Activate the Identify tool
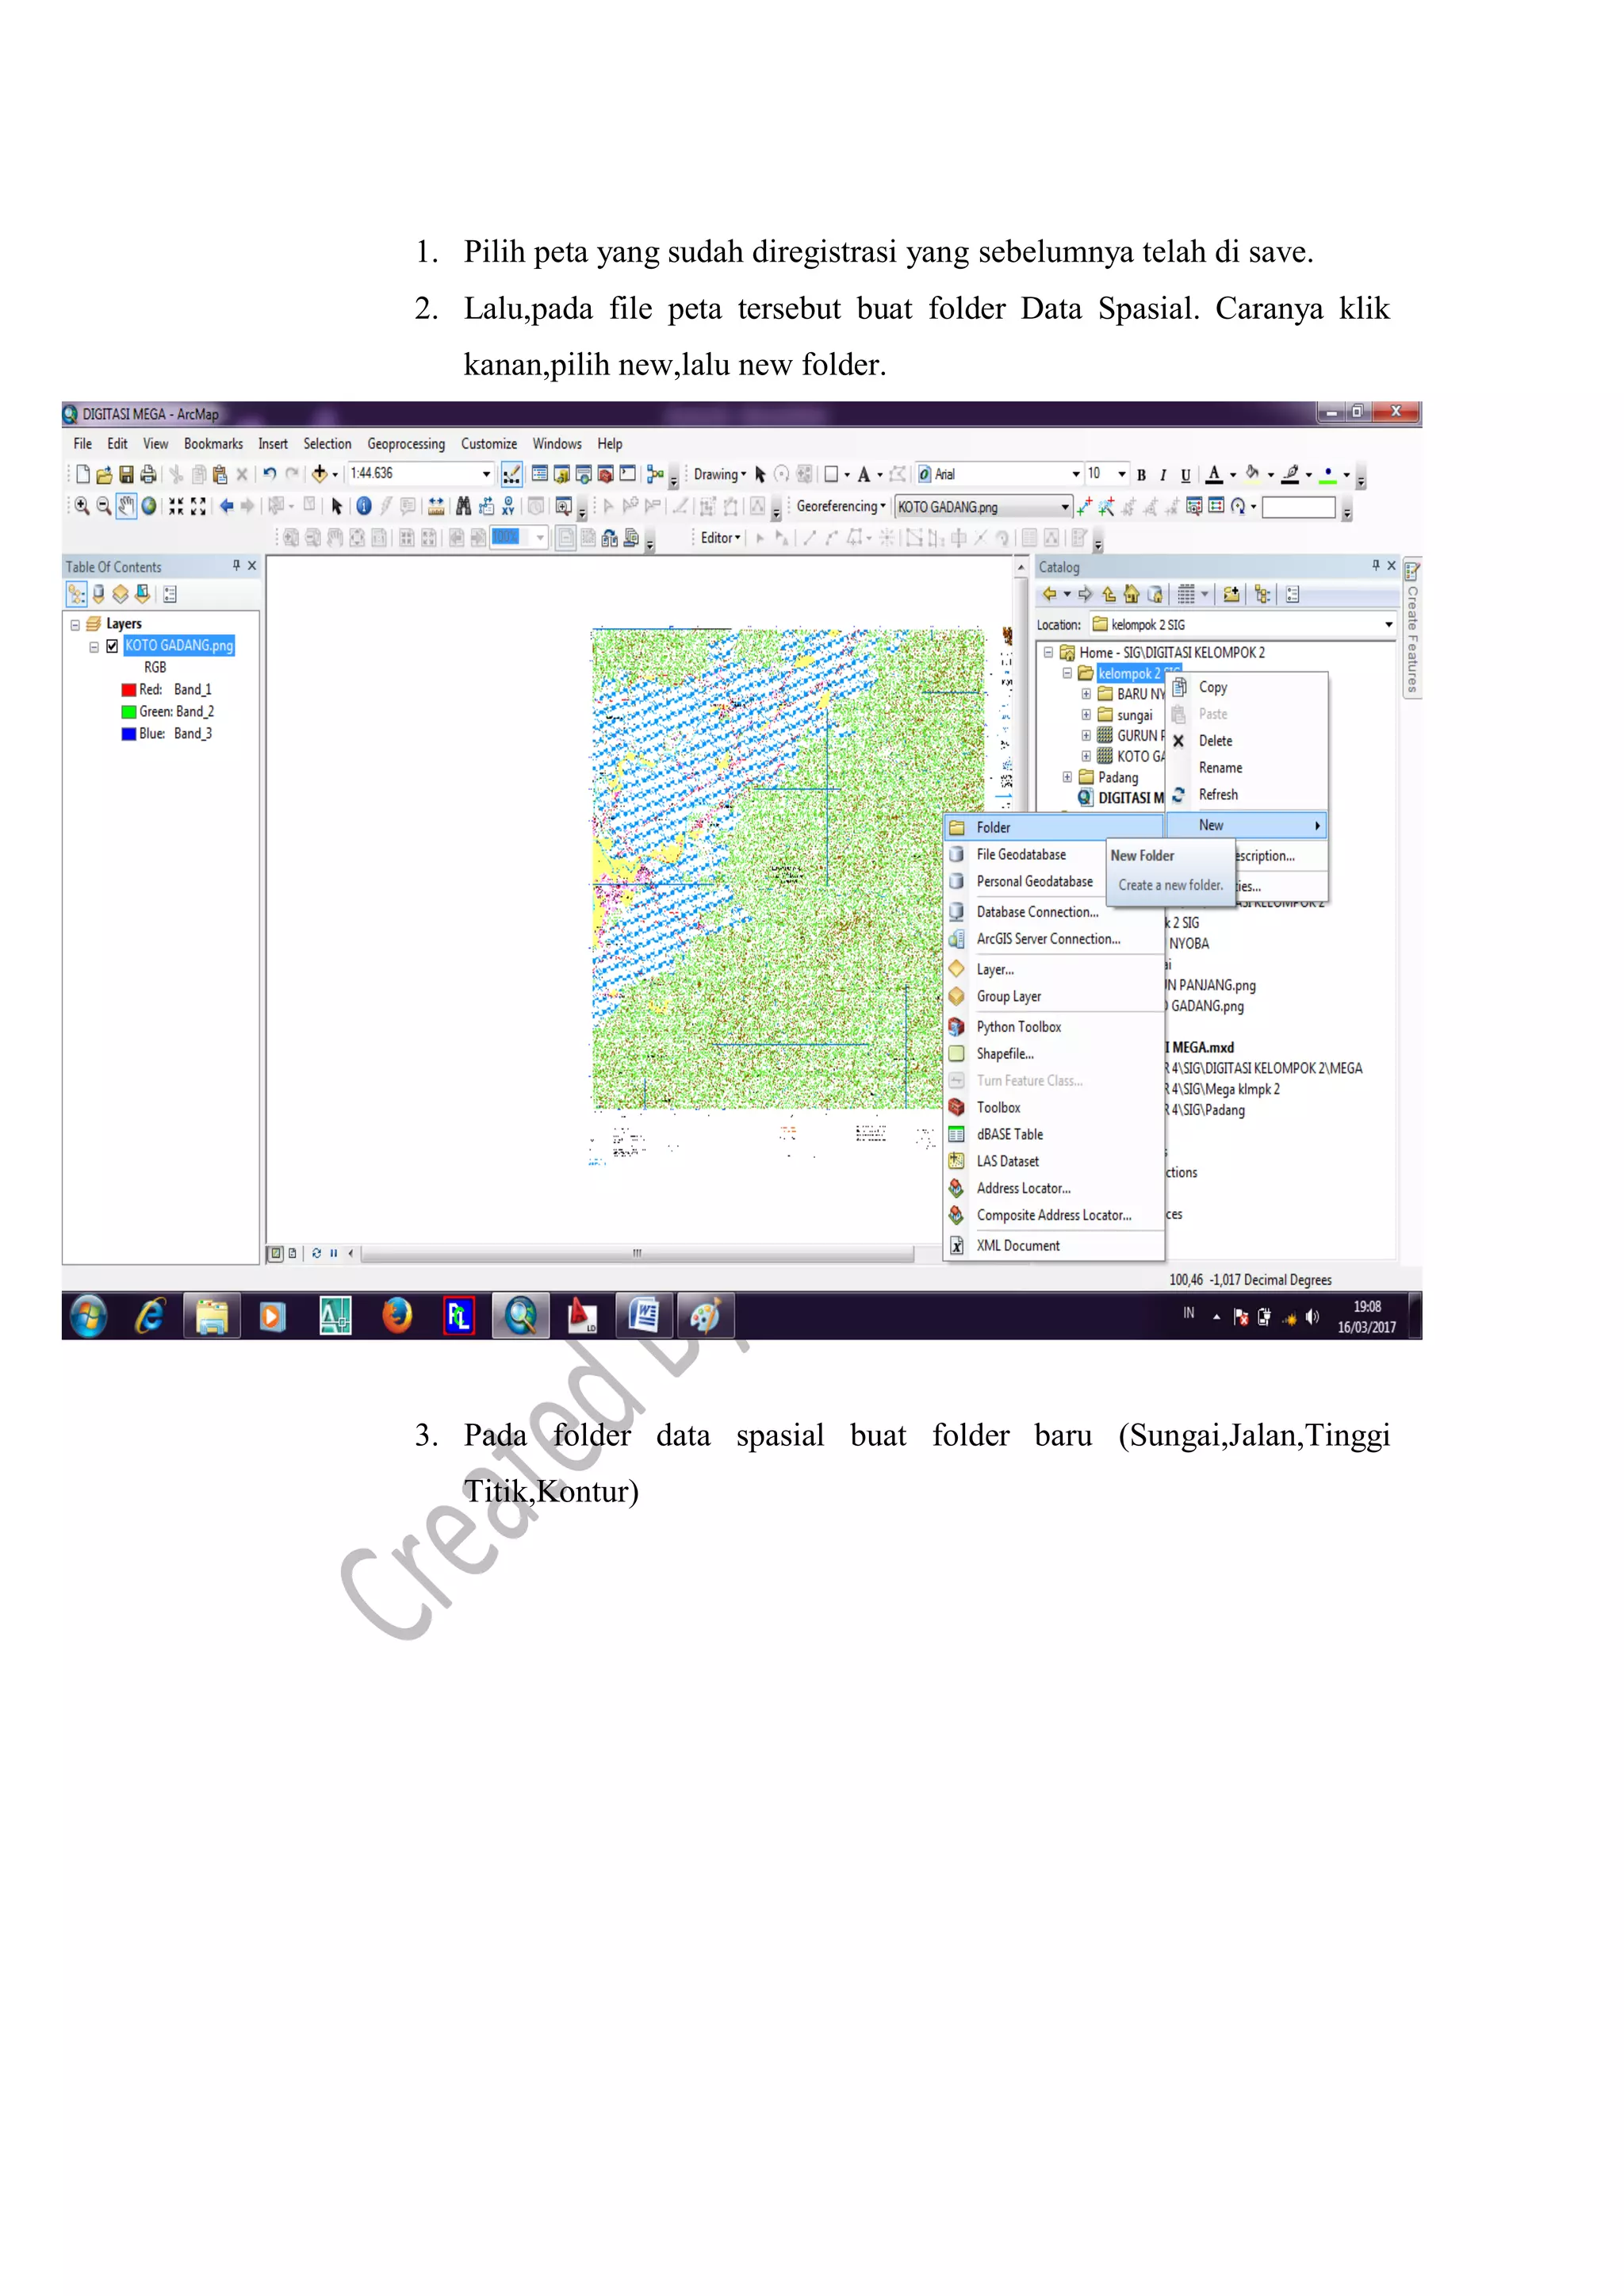 [x=364, y=506]
